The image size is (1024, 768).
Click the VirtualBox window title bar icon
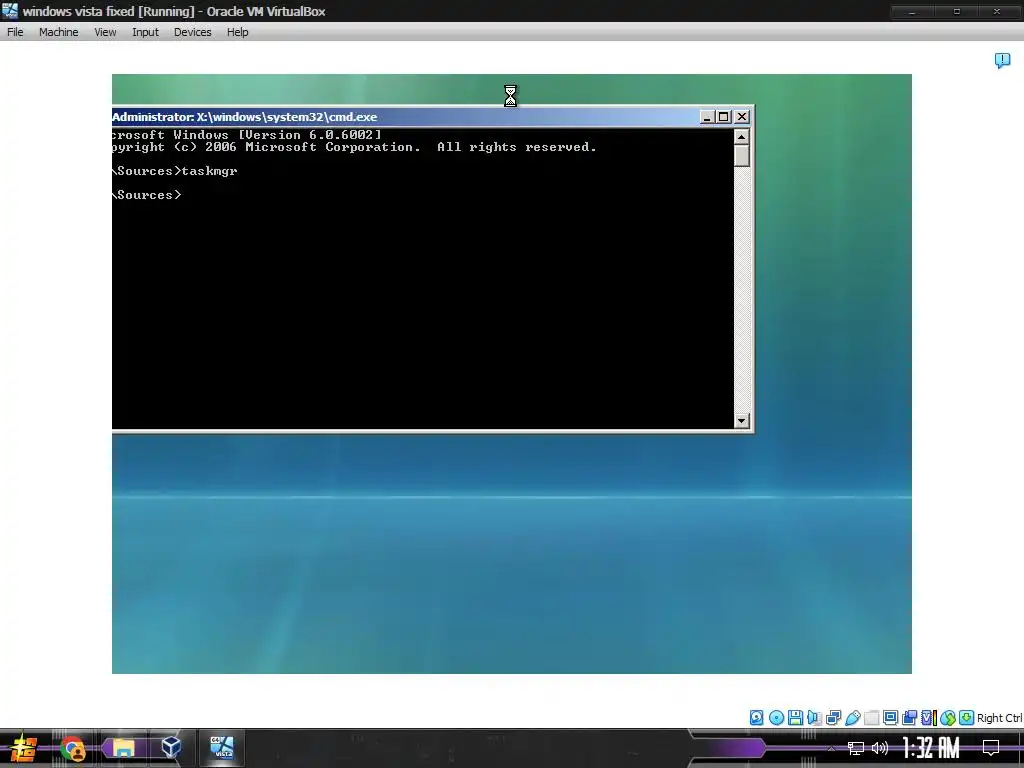pos(10,11)
